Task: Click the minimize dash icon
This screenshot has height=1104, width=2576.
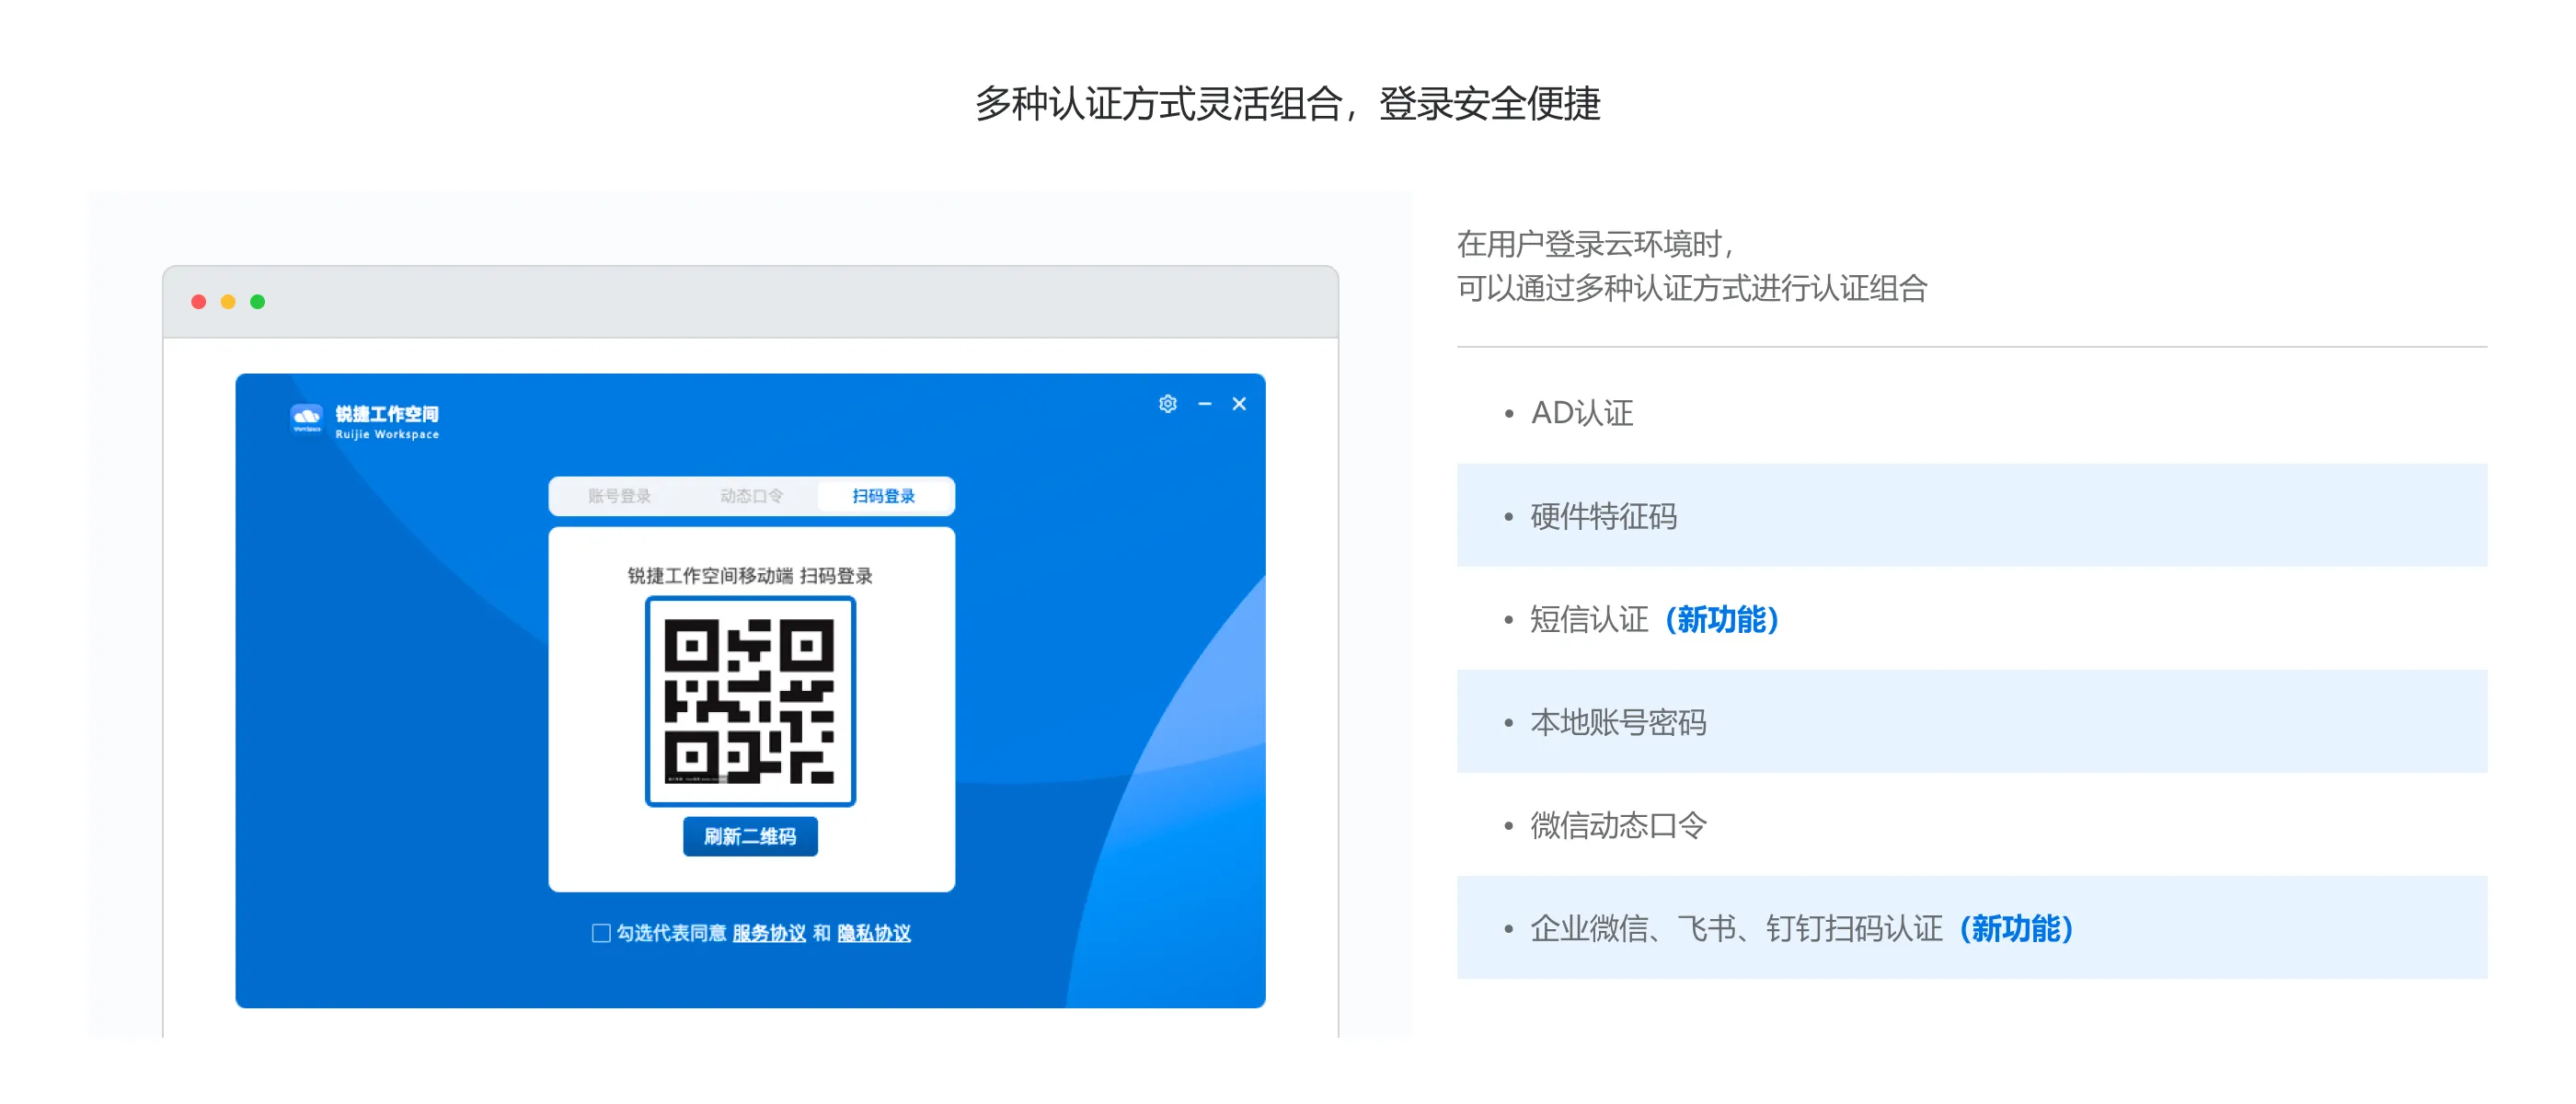Action: pyautogui.click(x=1205, y=403)
